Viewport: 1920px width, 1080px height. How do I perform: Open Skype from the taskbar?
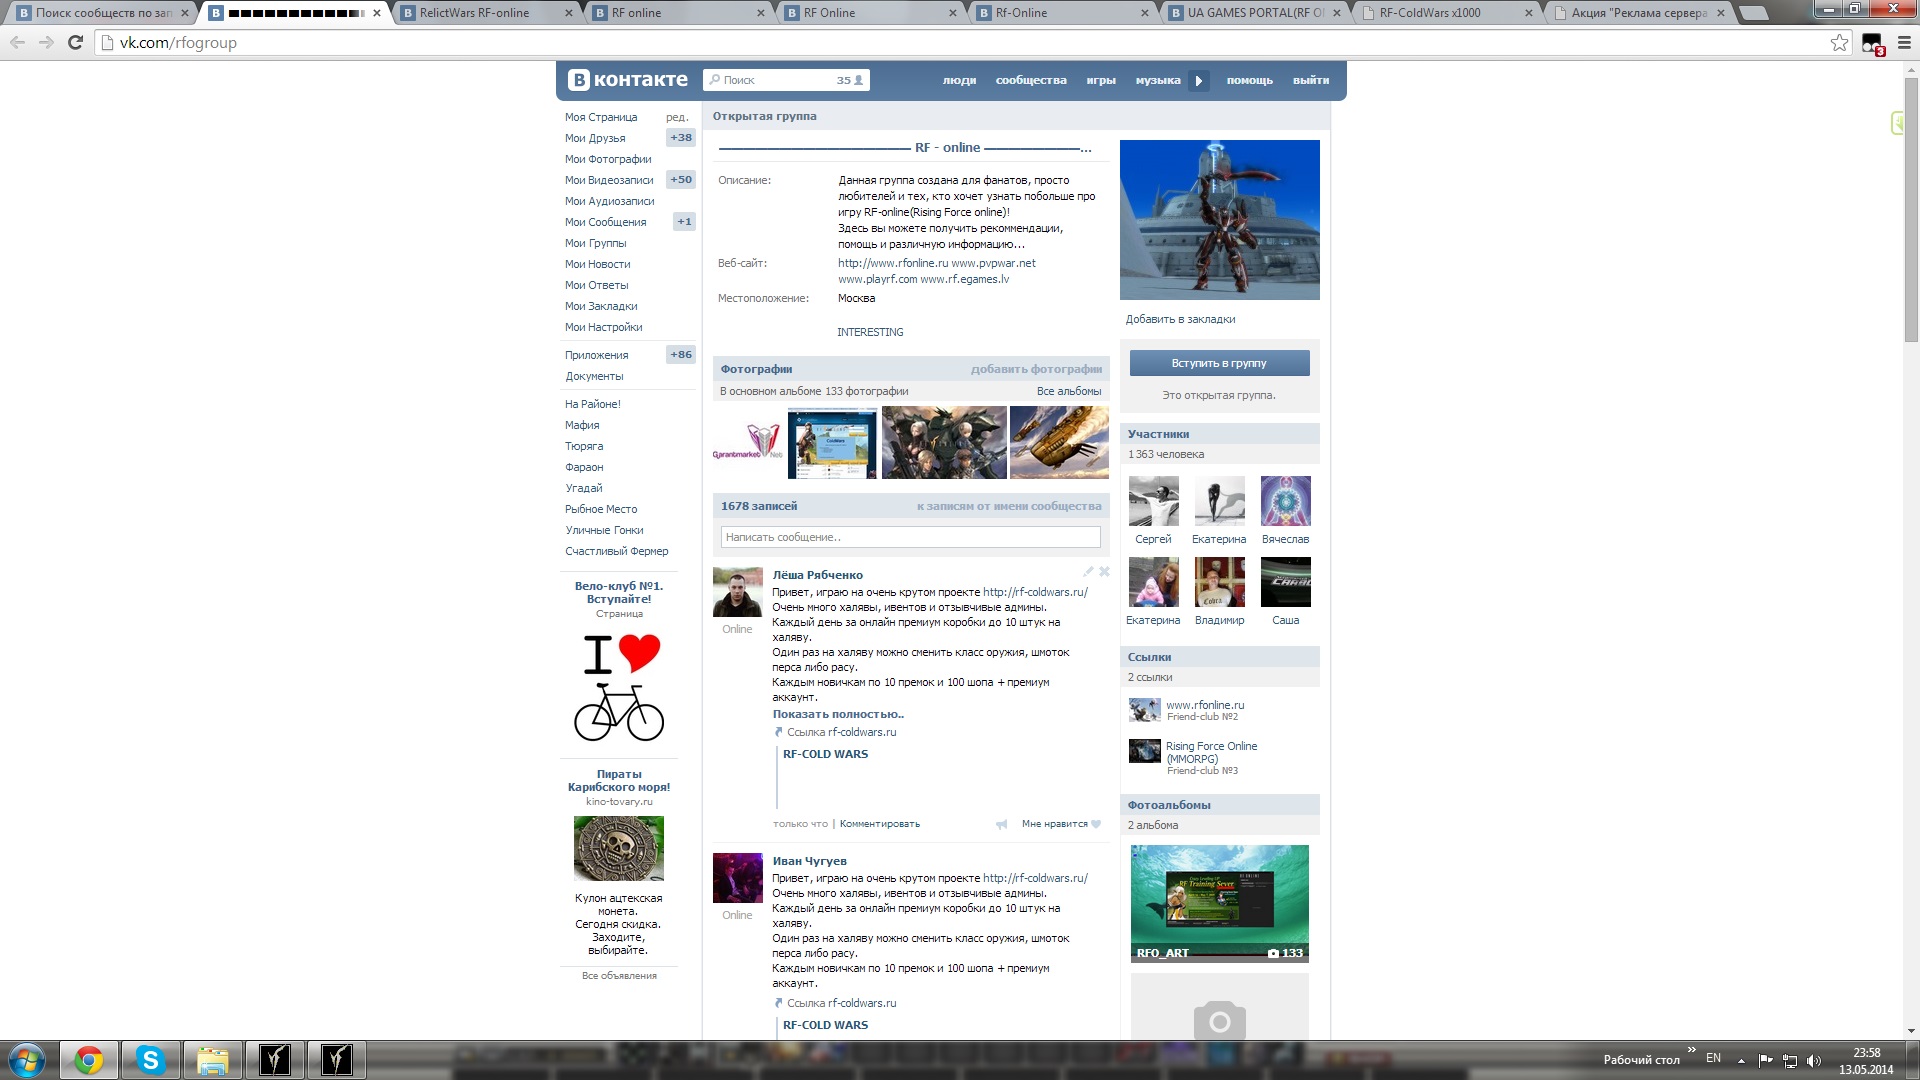coord(150,1060)
